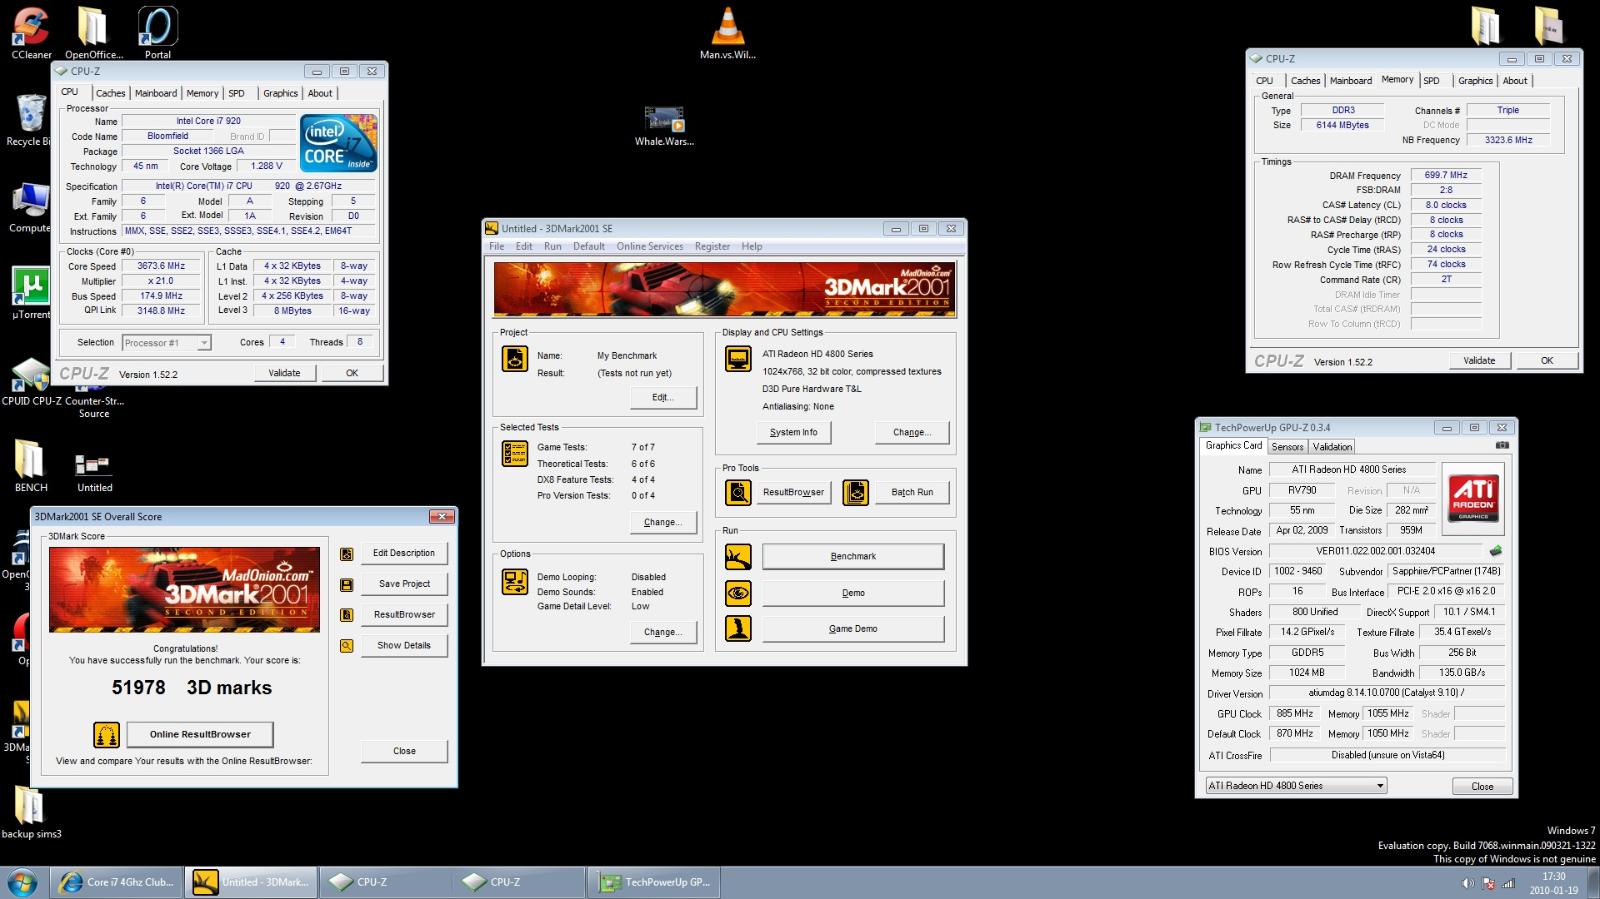Switch to TechPowerUp GPU-Z taskbar button
The image size is (1600, 899).
click(654, 882)
